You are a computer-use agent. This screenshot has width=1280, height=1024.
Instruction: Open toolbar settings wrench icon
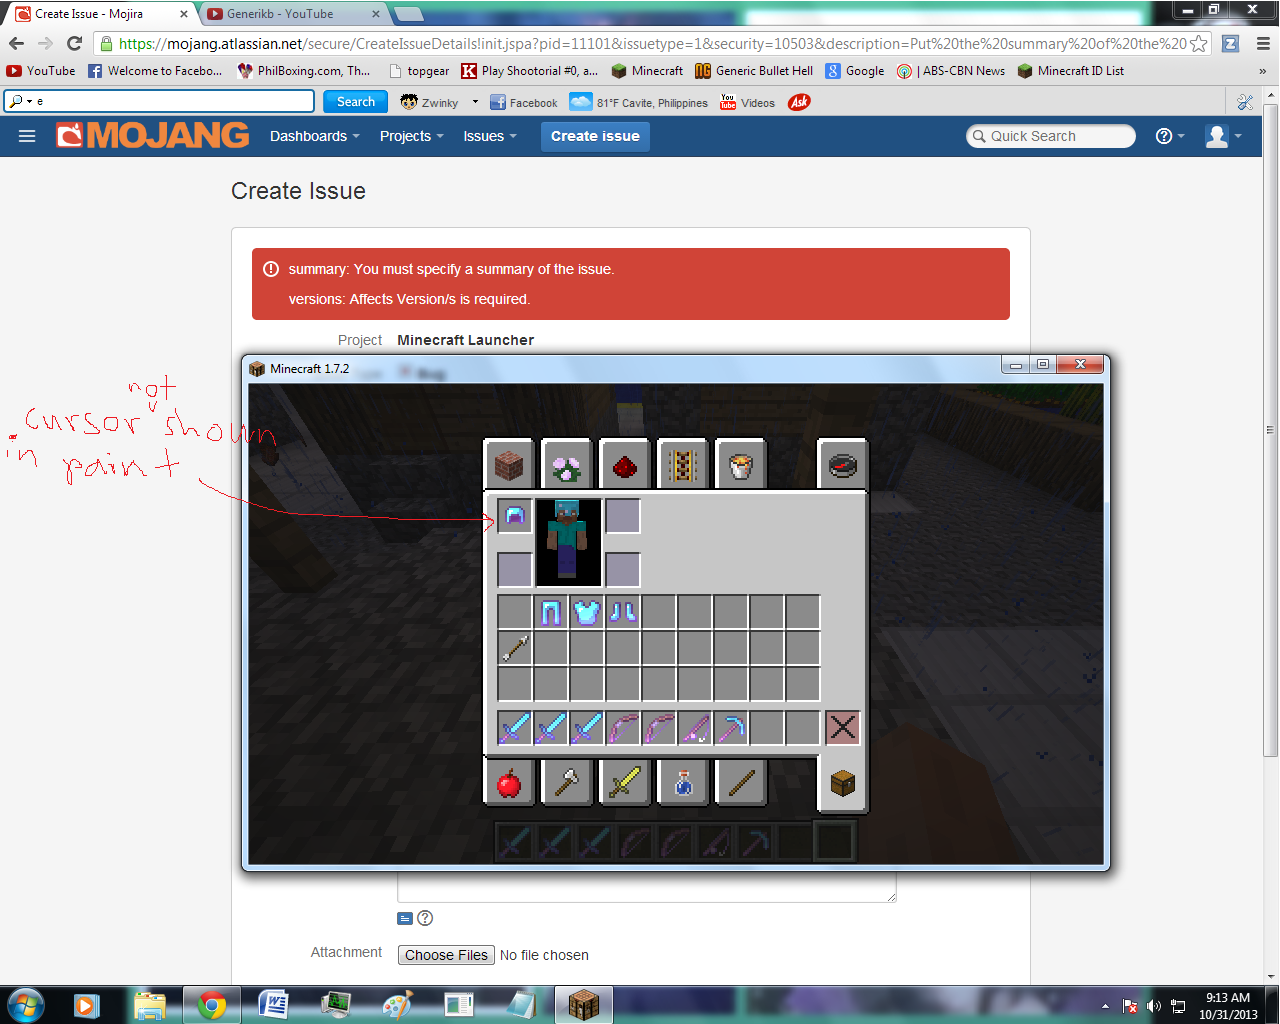tap(1245, 102)
